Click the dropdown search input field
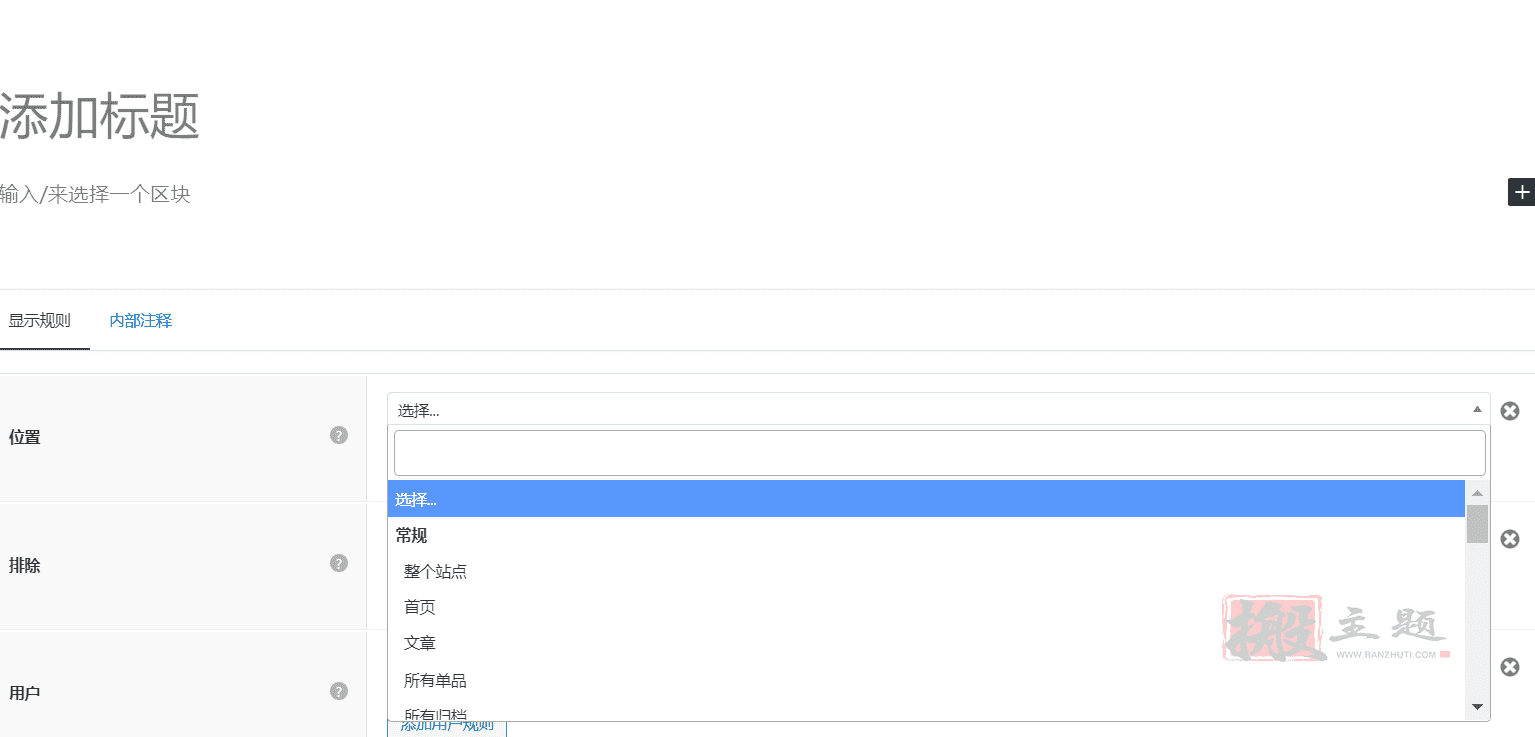The width and height of the screenshot is (1535, 737). tap(939, 453)
